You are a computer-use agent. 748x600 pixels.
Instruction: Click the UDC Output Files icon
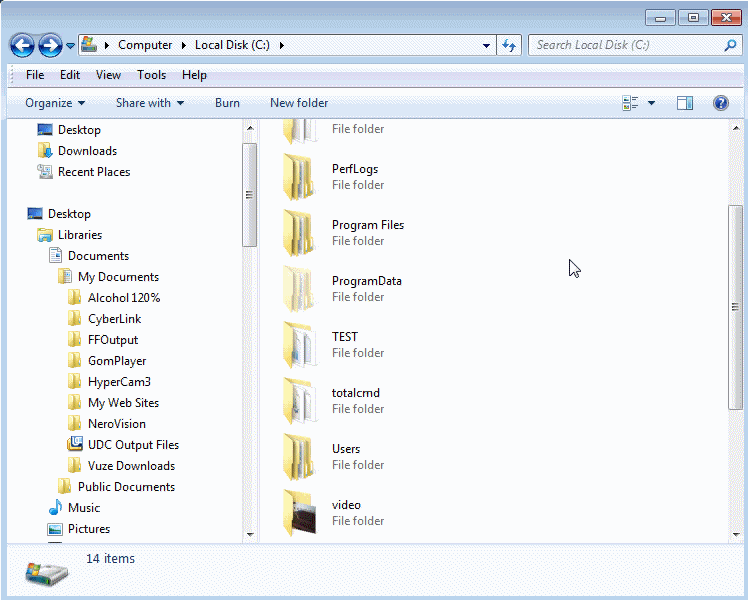tap(74, 445)
